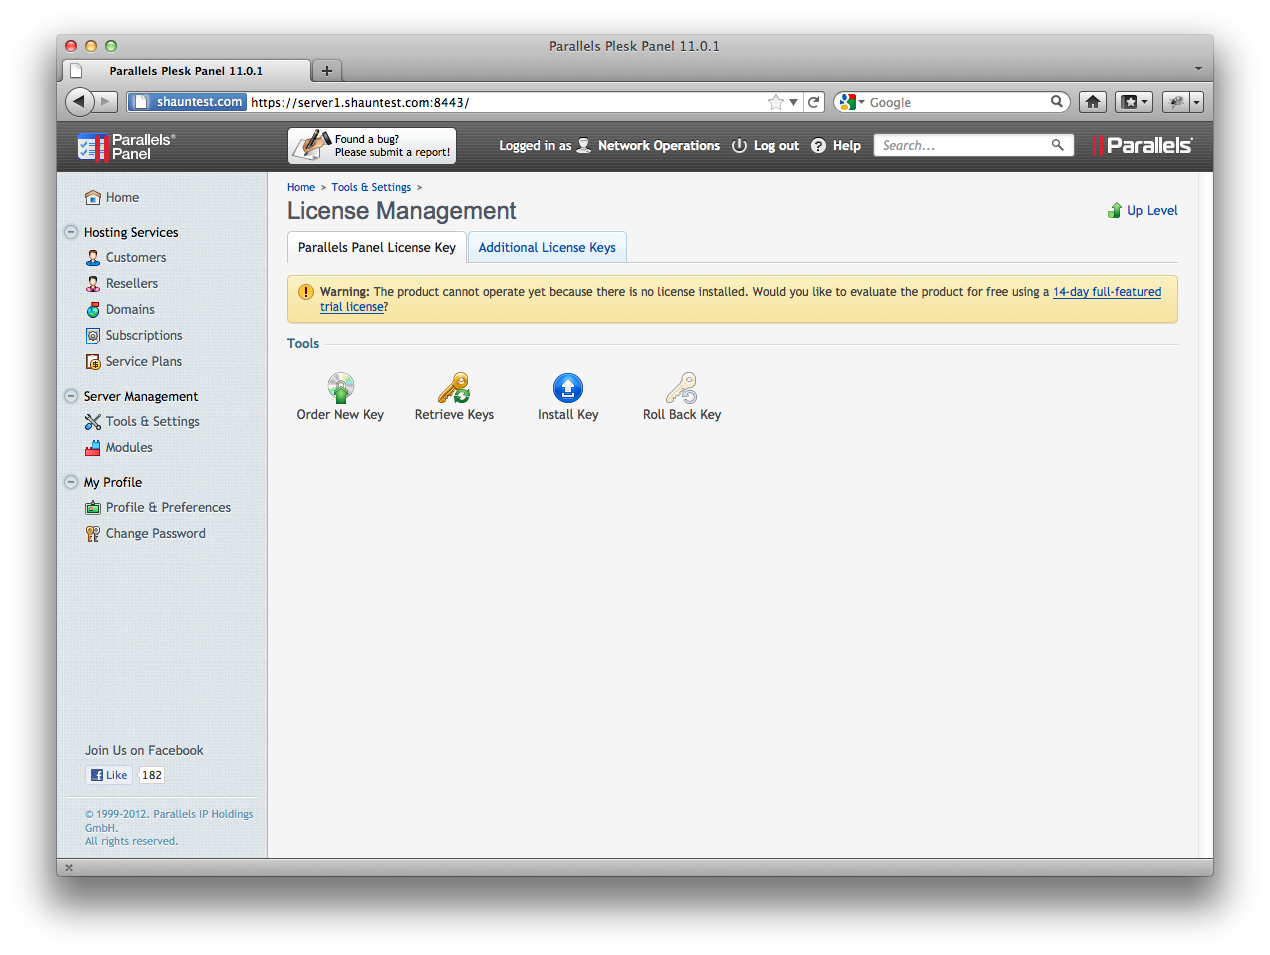Reload the page with the refresh icon
1270x955 pixels.
(x=814, y=102)
